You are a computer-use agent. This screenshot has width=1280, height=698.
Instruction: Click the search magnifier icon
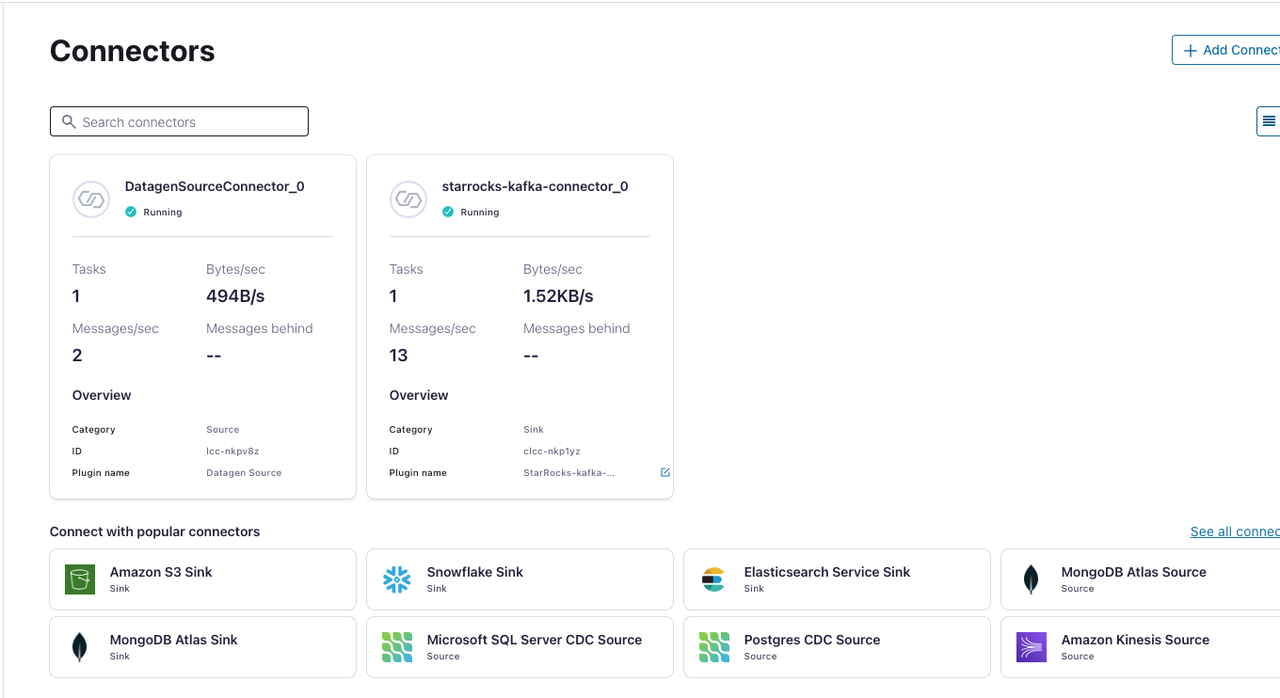tap(69, 122)
